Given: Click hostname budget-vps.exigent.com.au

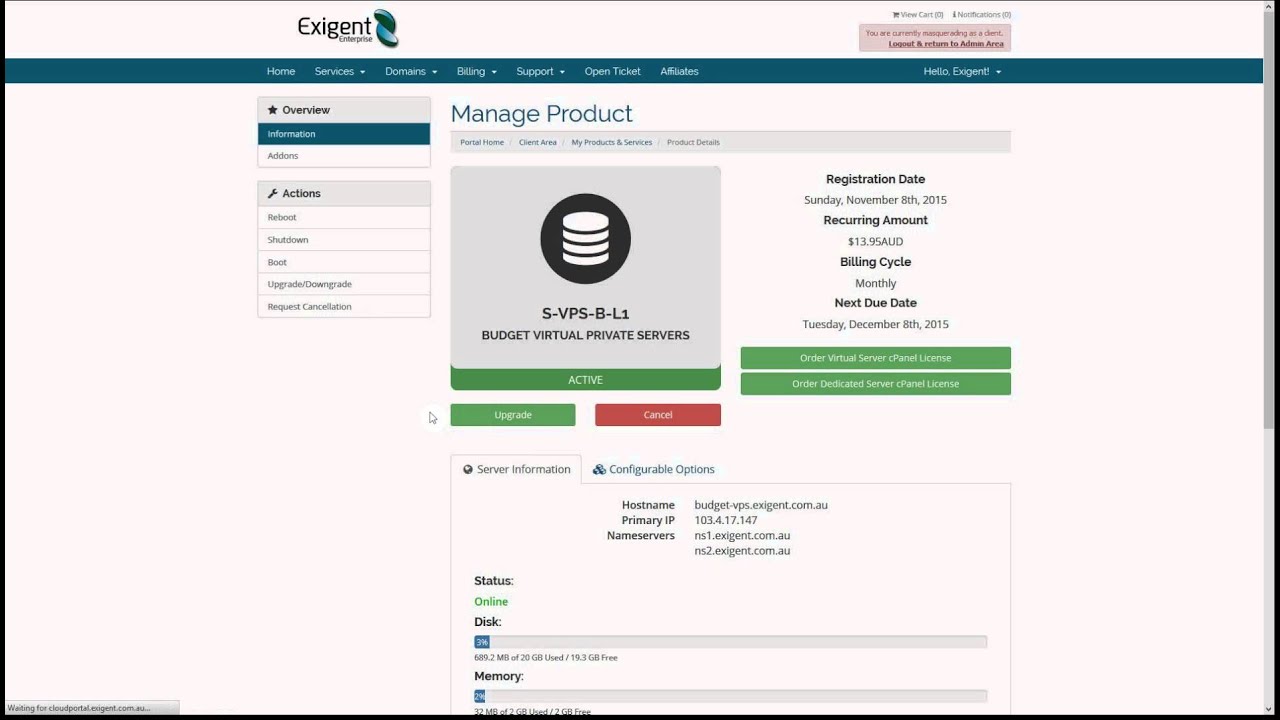Looking at the screenshot, I should (x=761, y=505).
